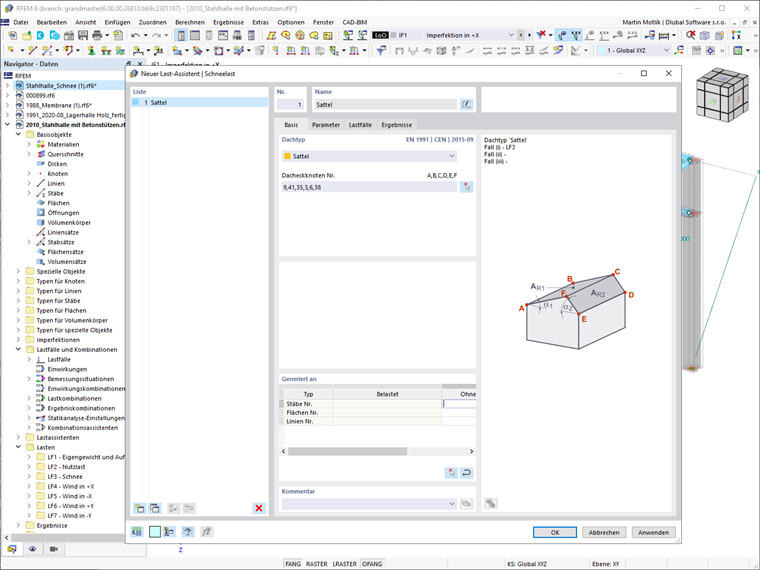Select '1 Sattel' in the Liste
The width and height of the screenshot is (760, 570).
click(x=200, y=102)
